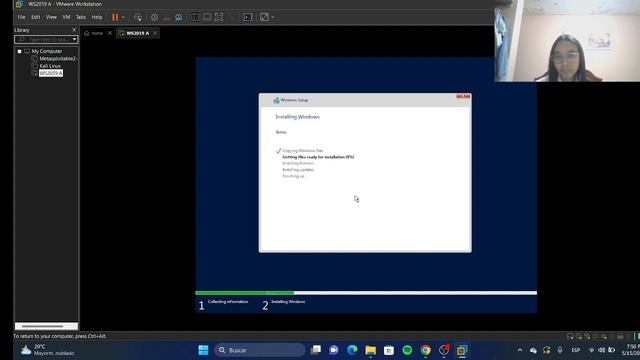Open the power options dropdown next to pause
Viewport: 640px width, 360px height.
[123, 17]
